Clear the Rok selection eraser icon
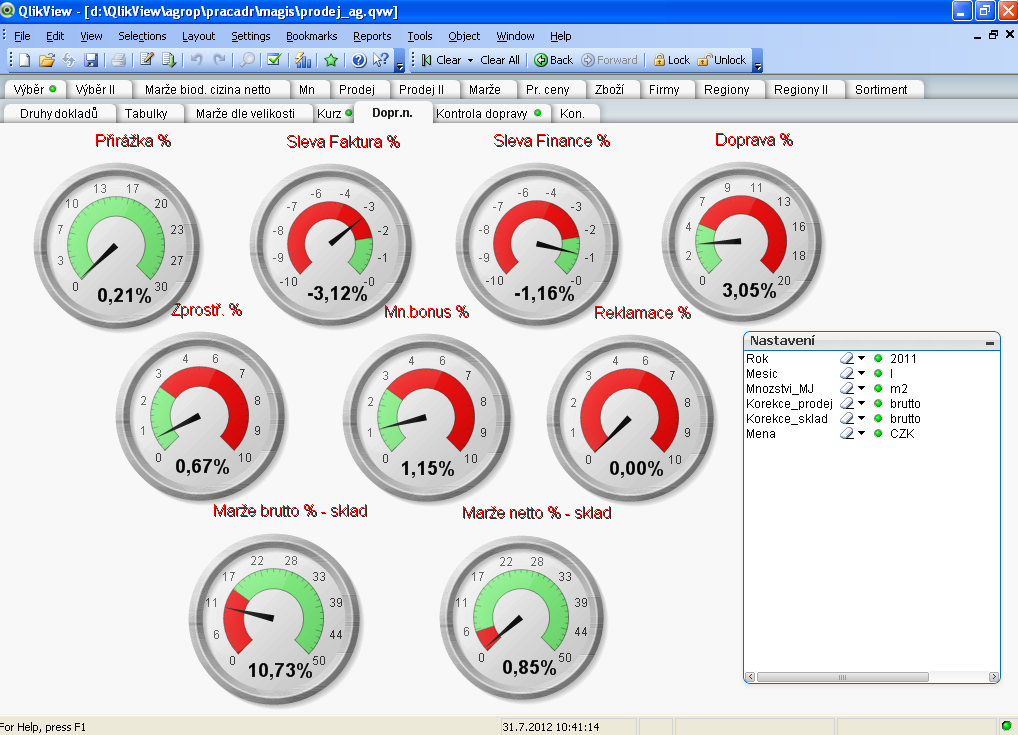This screenshot has height=735, width=1018. pyautogui.click(x=846, y=358)
